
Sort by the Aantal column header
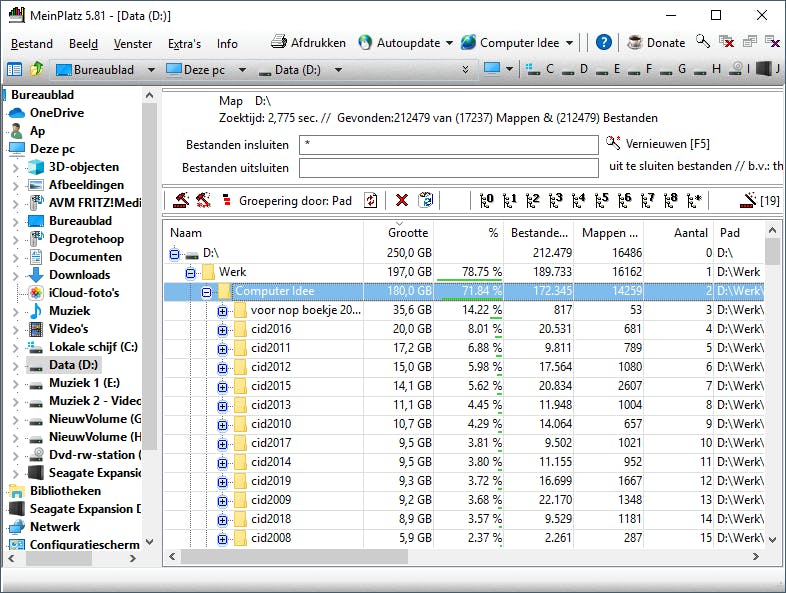679,233
